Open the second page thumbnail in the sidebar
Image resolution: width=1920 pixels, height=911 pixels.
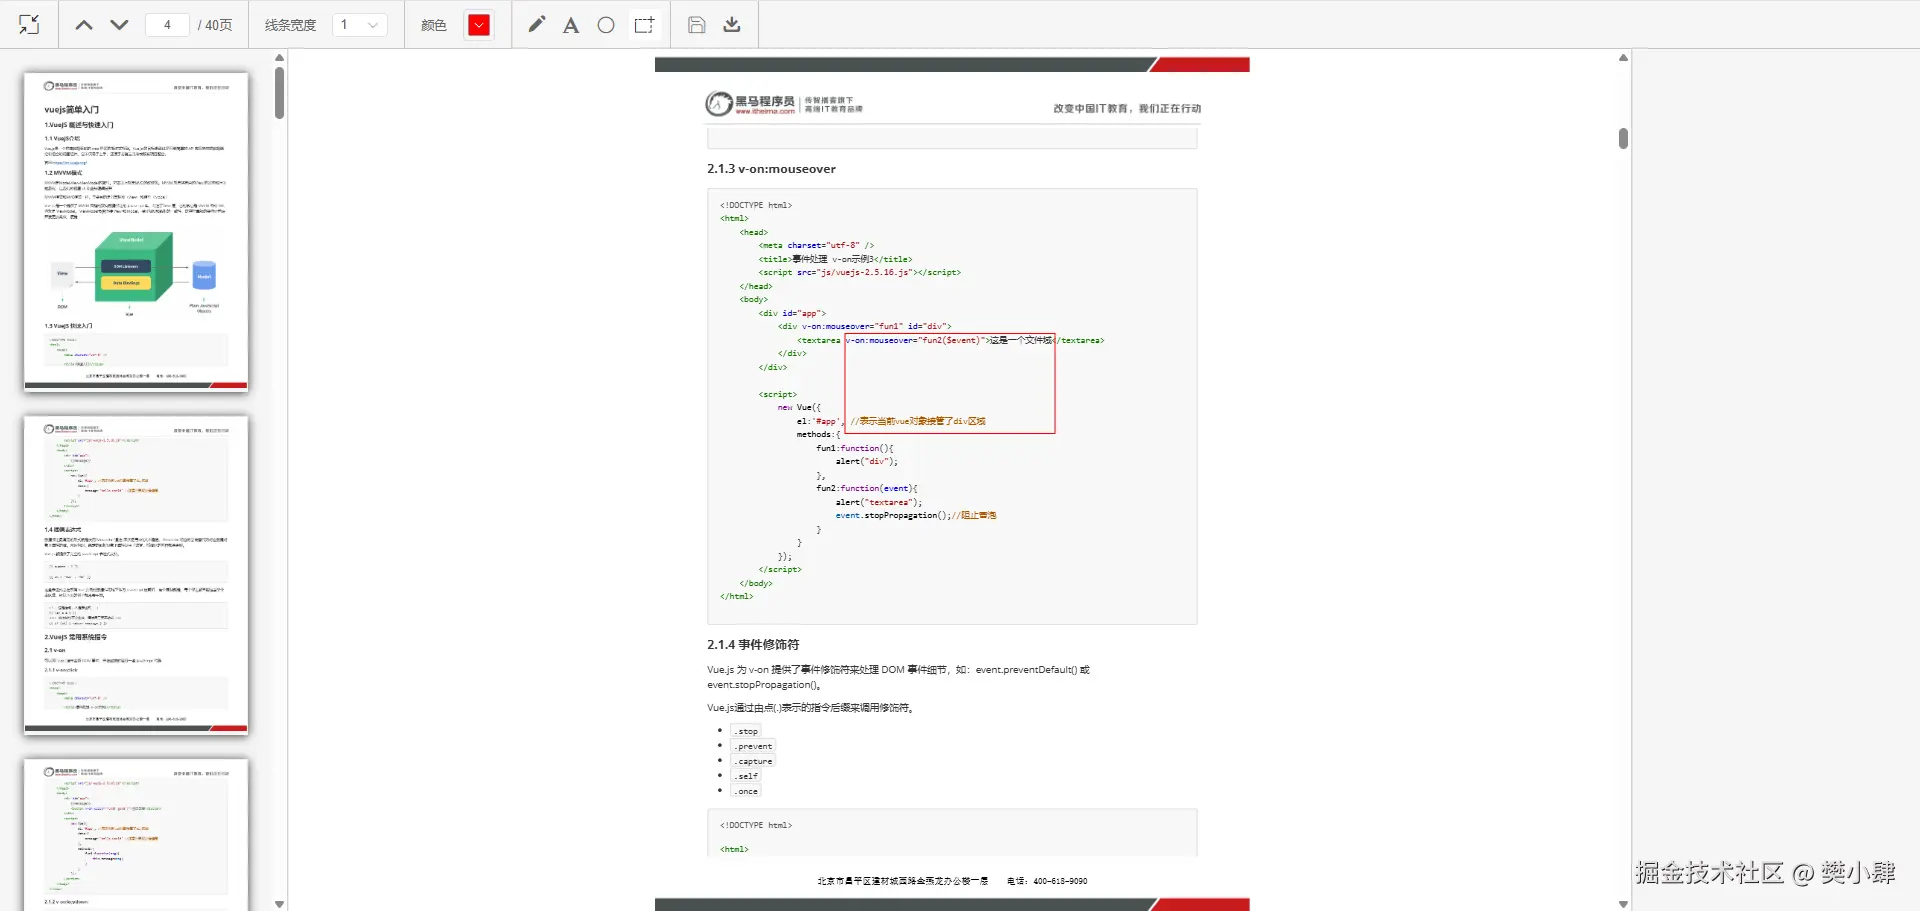click(x=136, y=575)
